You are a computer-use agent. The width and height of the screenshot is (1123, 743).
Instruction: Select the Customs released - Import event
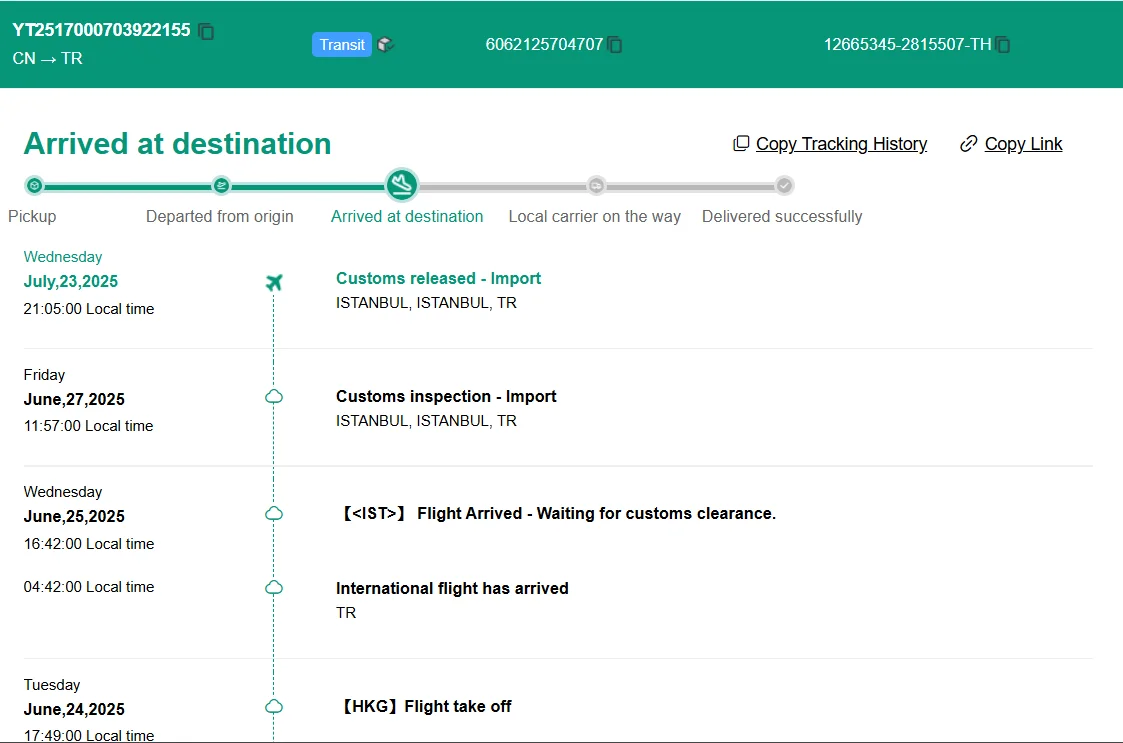[x=438, y=279]
